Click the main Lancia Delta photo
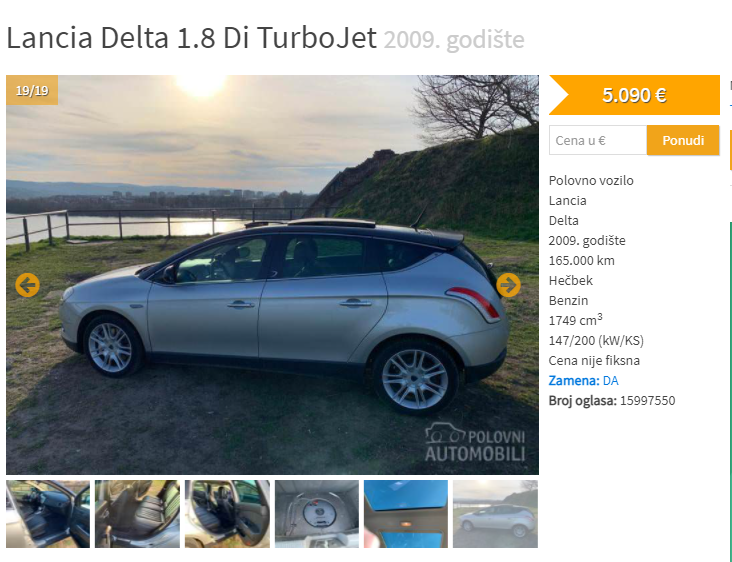Viewport: 732px width, 562px height. (x=272, y=275)
